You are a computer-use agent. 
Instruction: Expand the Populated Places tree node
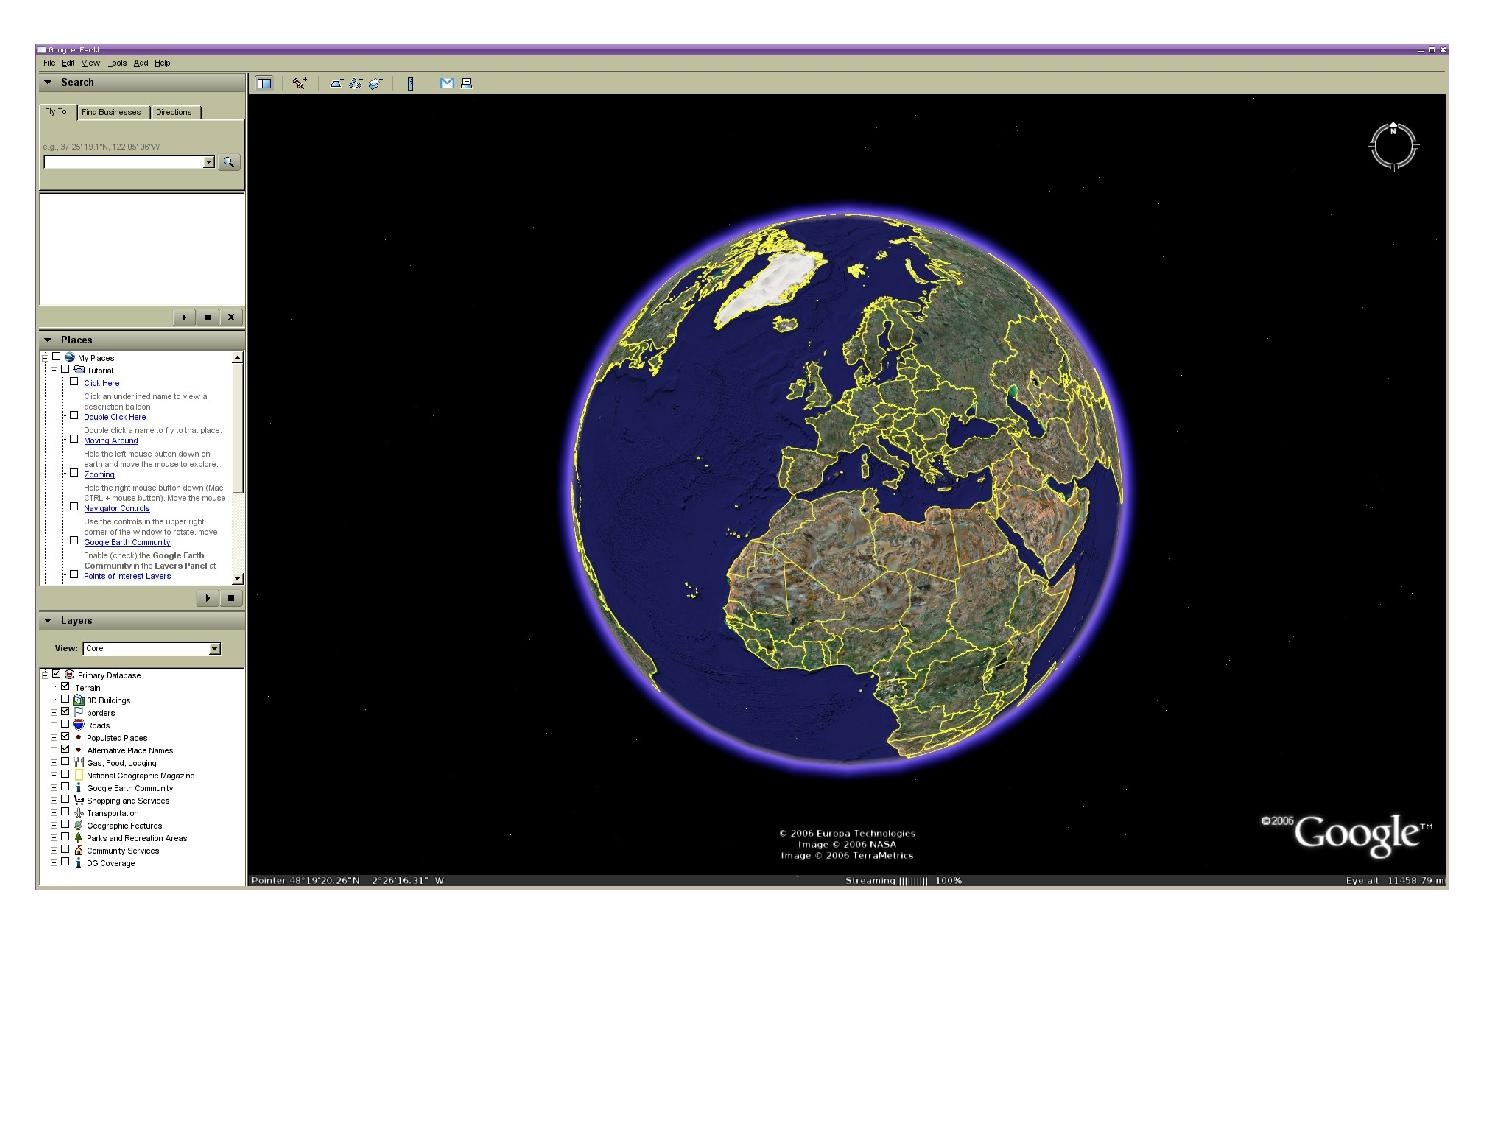coord(55,737)
